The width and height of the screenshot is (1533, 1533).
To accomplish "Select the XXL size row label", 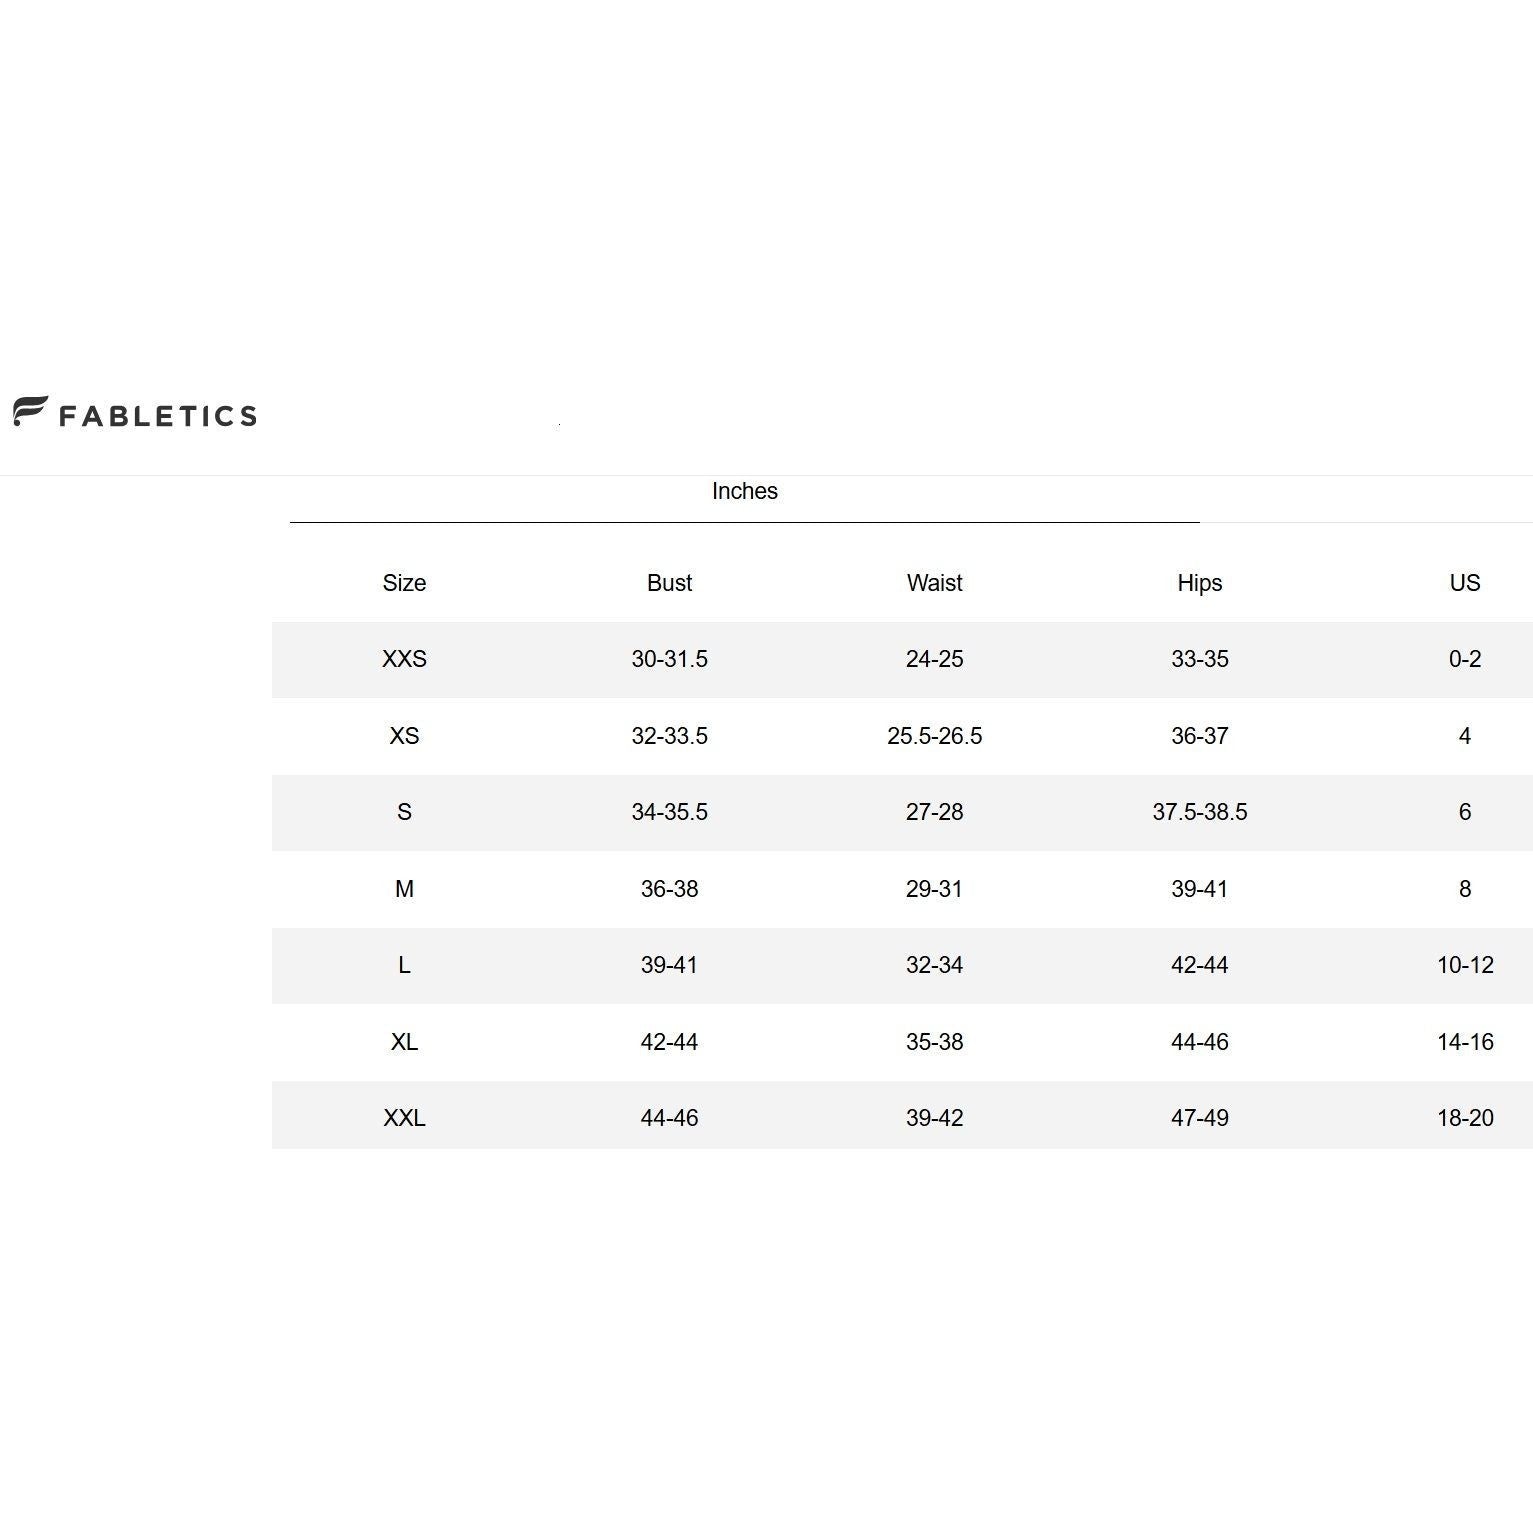I will pyautogui.click(x=404, y=1118).
